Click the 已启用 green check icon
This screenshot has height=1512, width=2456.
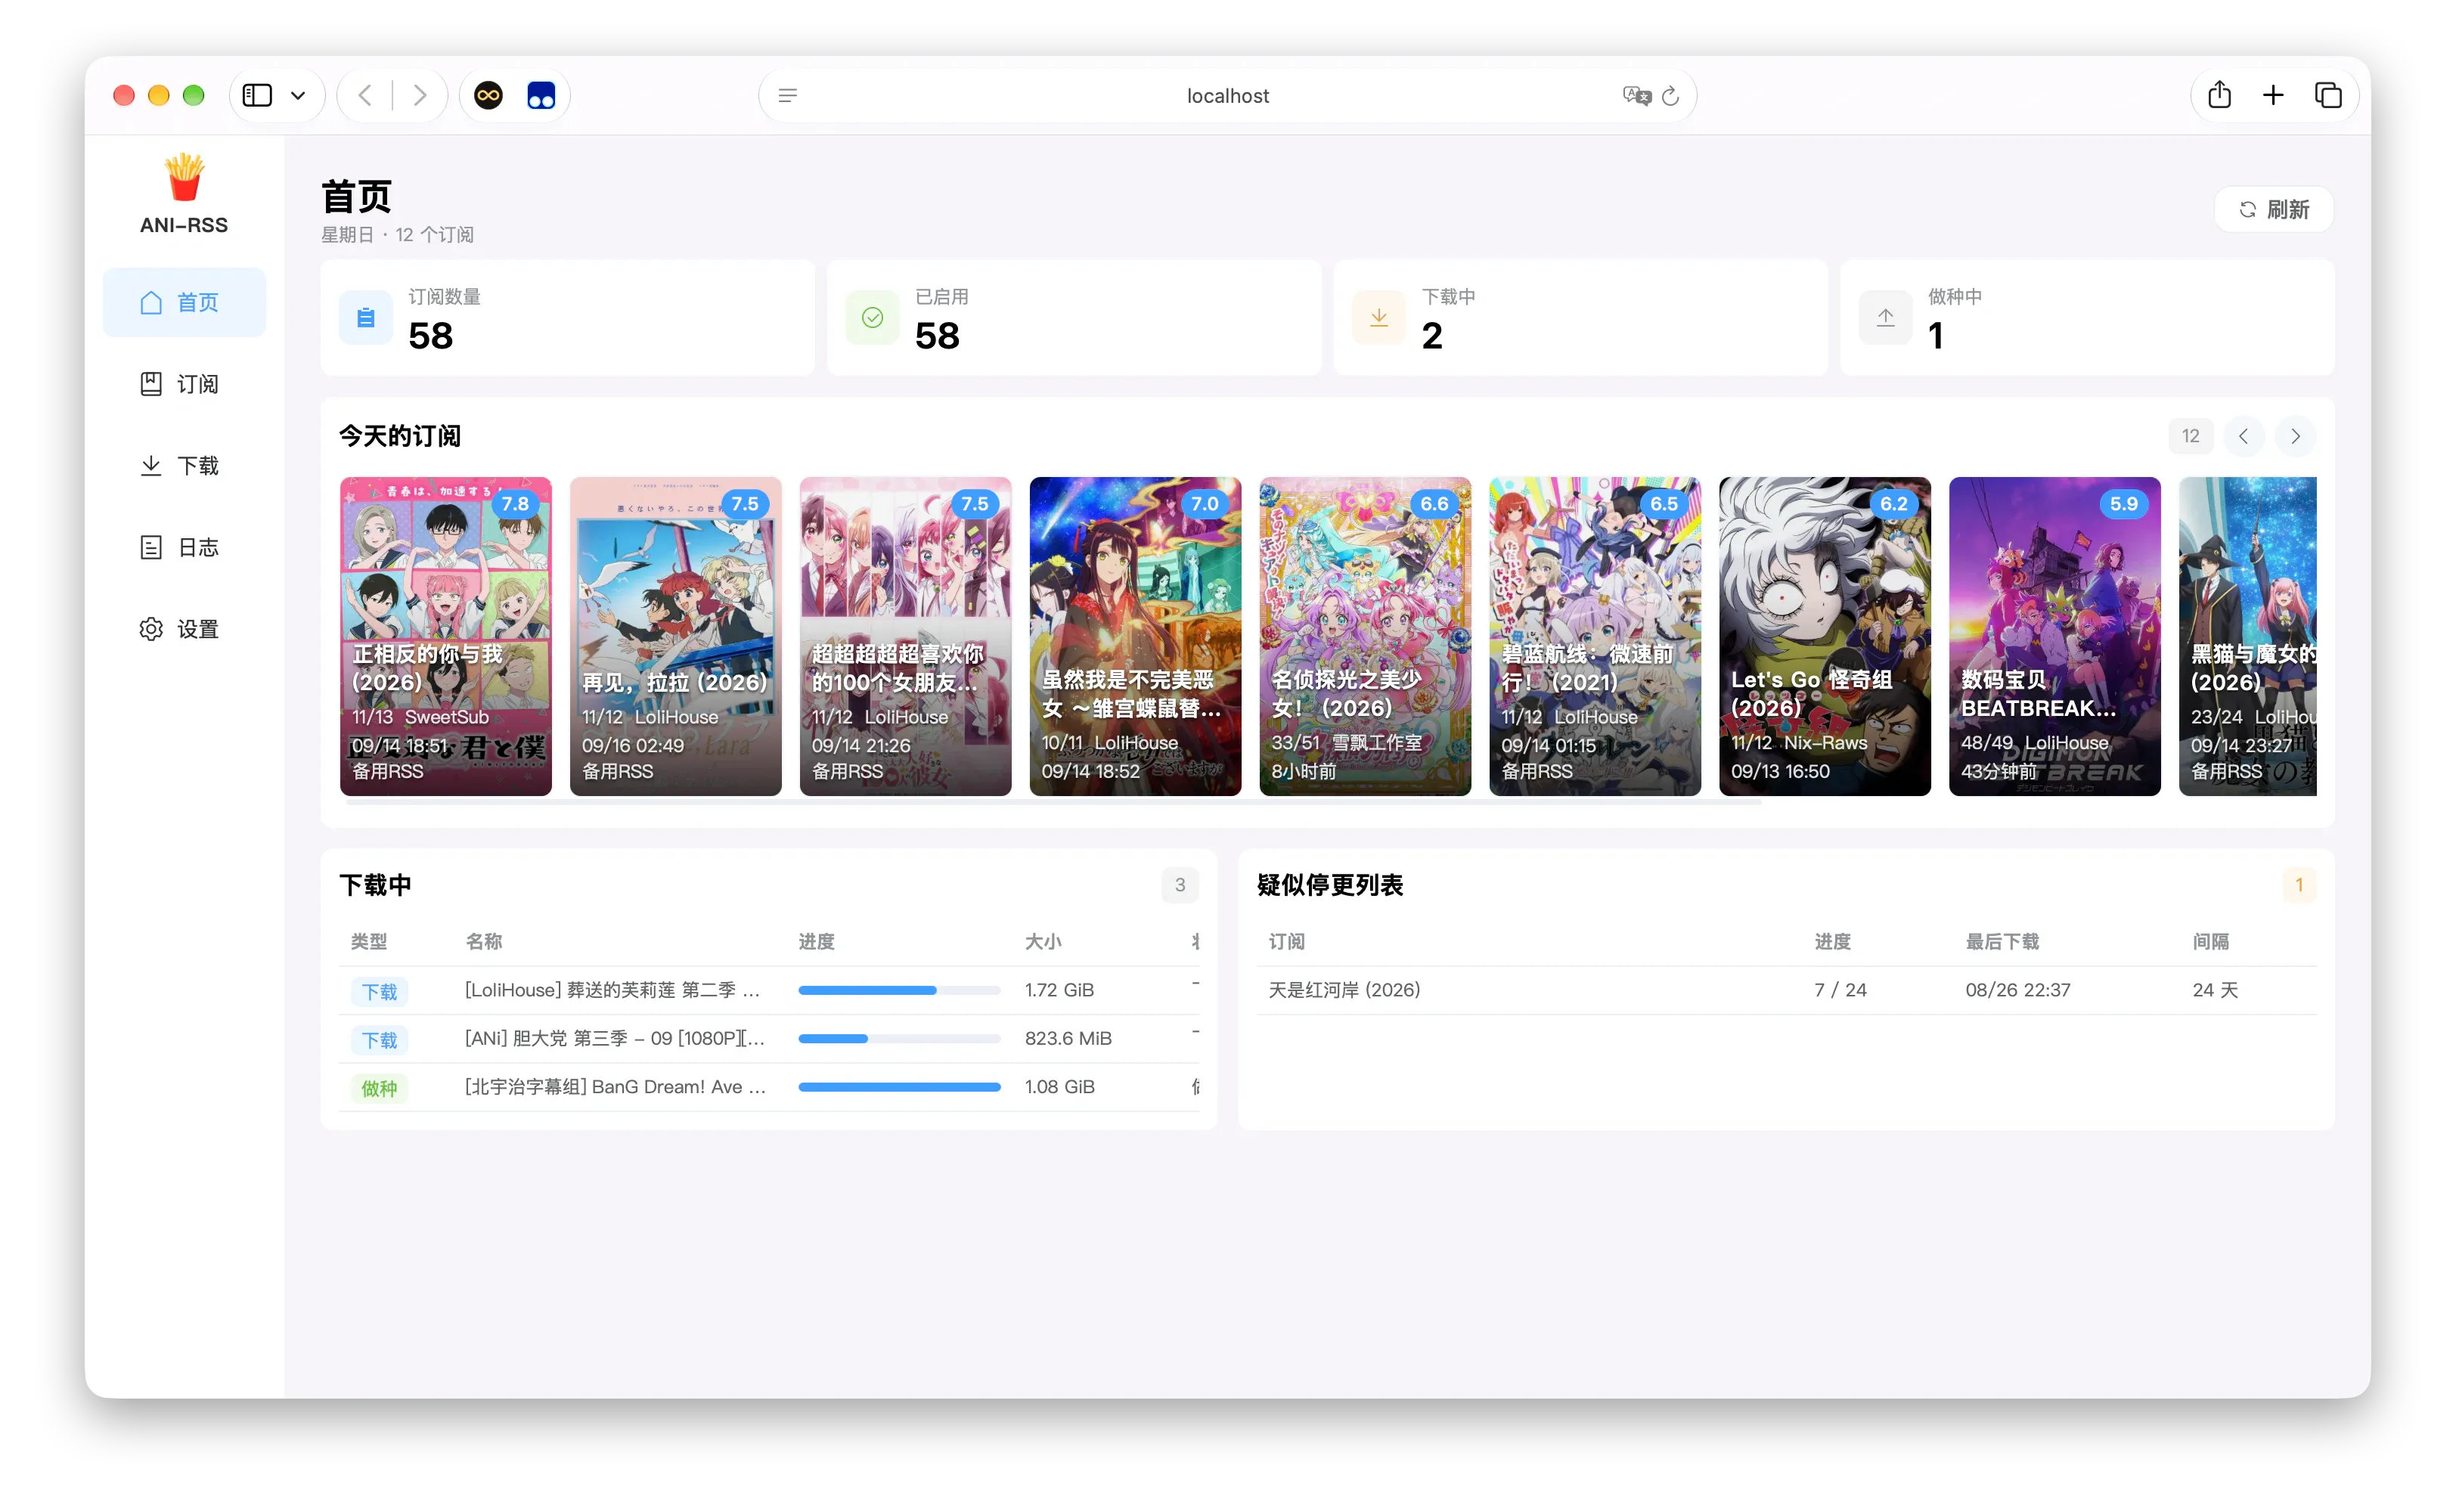point(872,318)
